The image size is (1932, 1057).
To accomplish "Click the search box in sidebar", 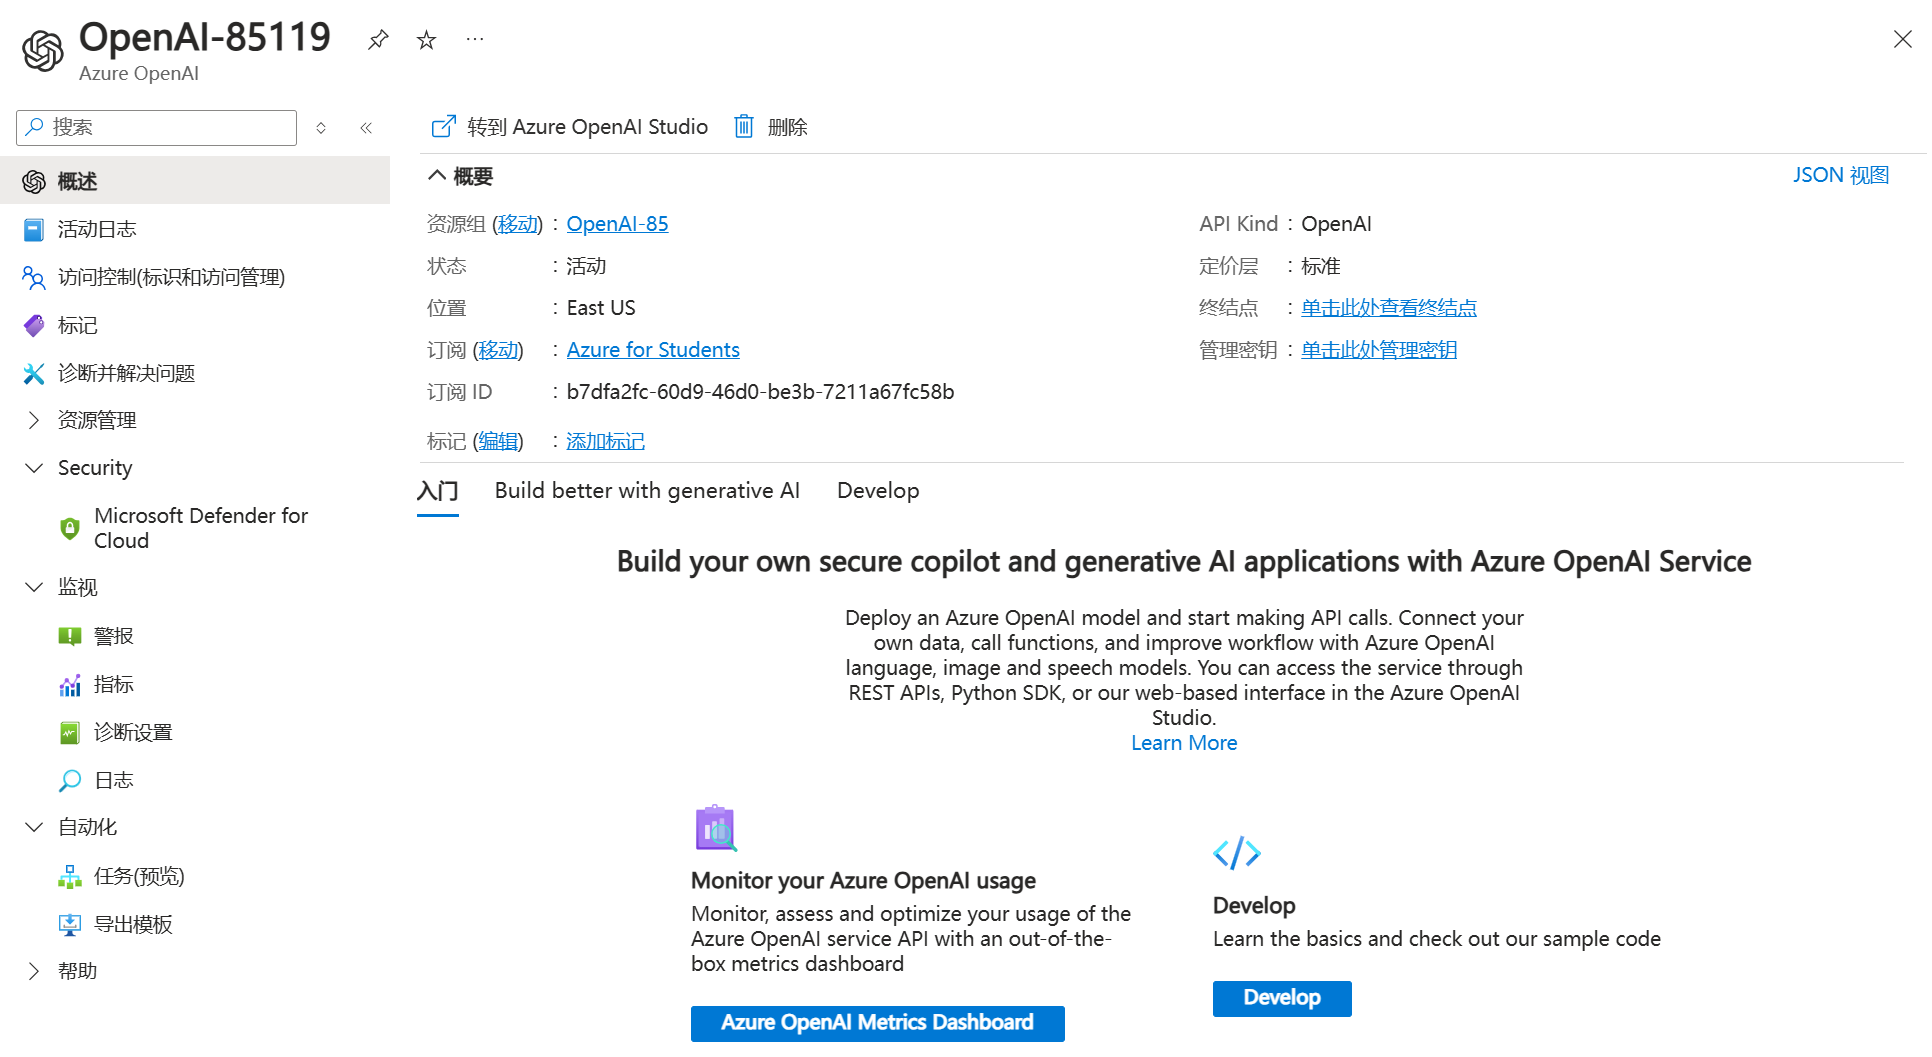I will coord(157,127).
